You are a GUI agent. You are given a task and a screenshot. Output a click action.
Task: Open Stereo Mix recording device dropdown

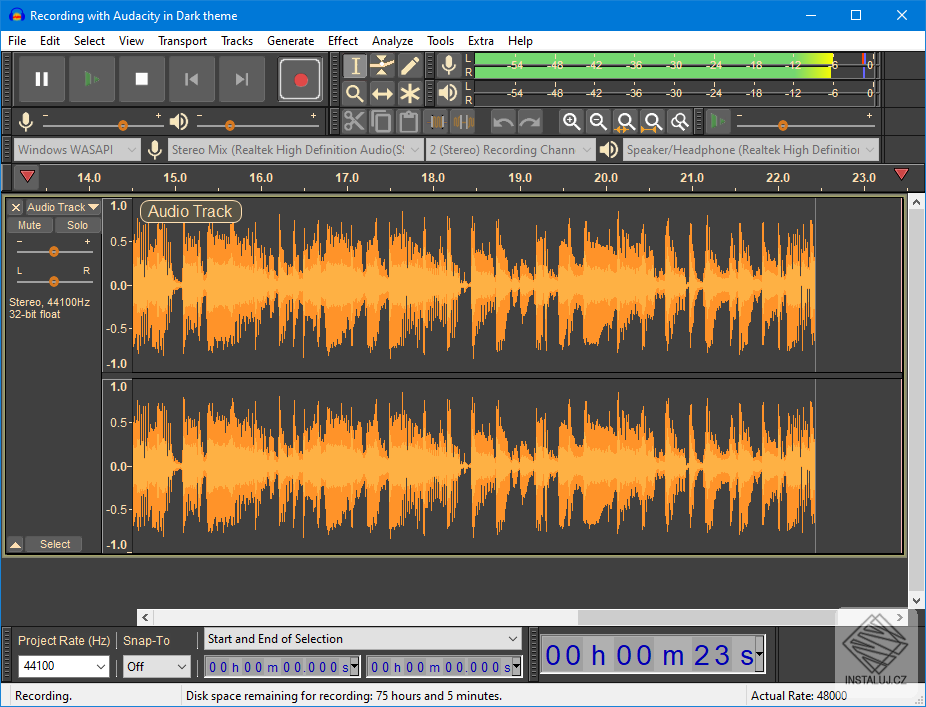pyautogui.click(x=295, y=150)
